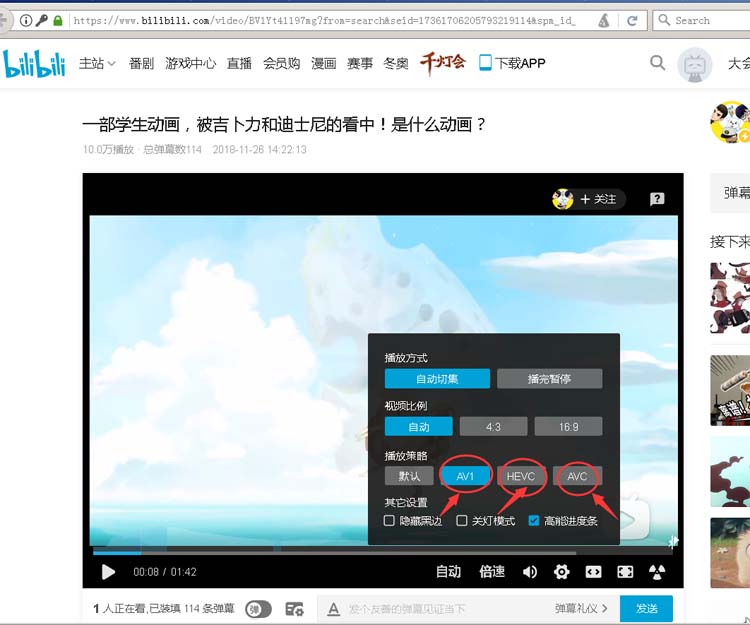Click the play button in video player

pos(108,572)
